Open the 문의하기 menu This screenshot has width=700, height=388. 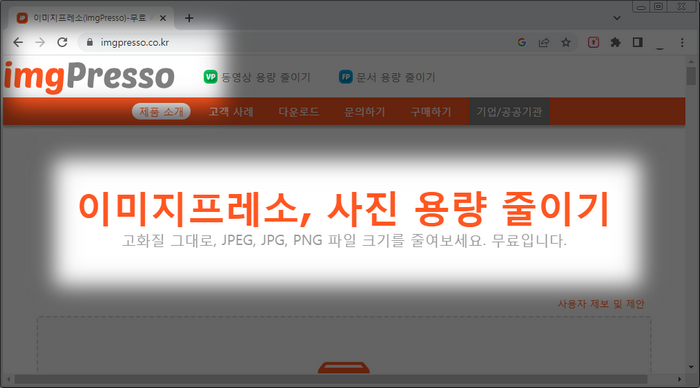click(x=365, y=112)
